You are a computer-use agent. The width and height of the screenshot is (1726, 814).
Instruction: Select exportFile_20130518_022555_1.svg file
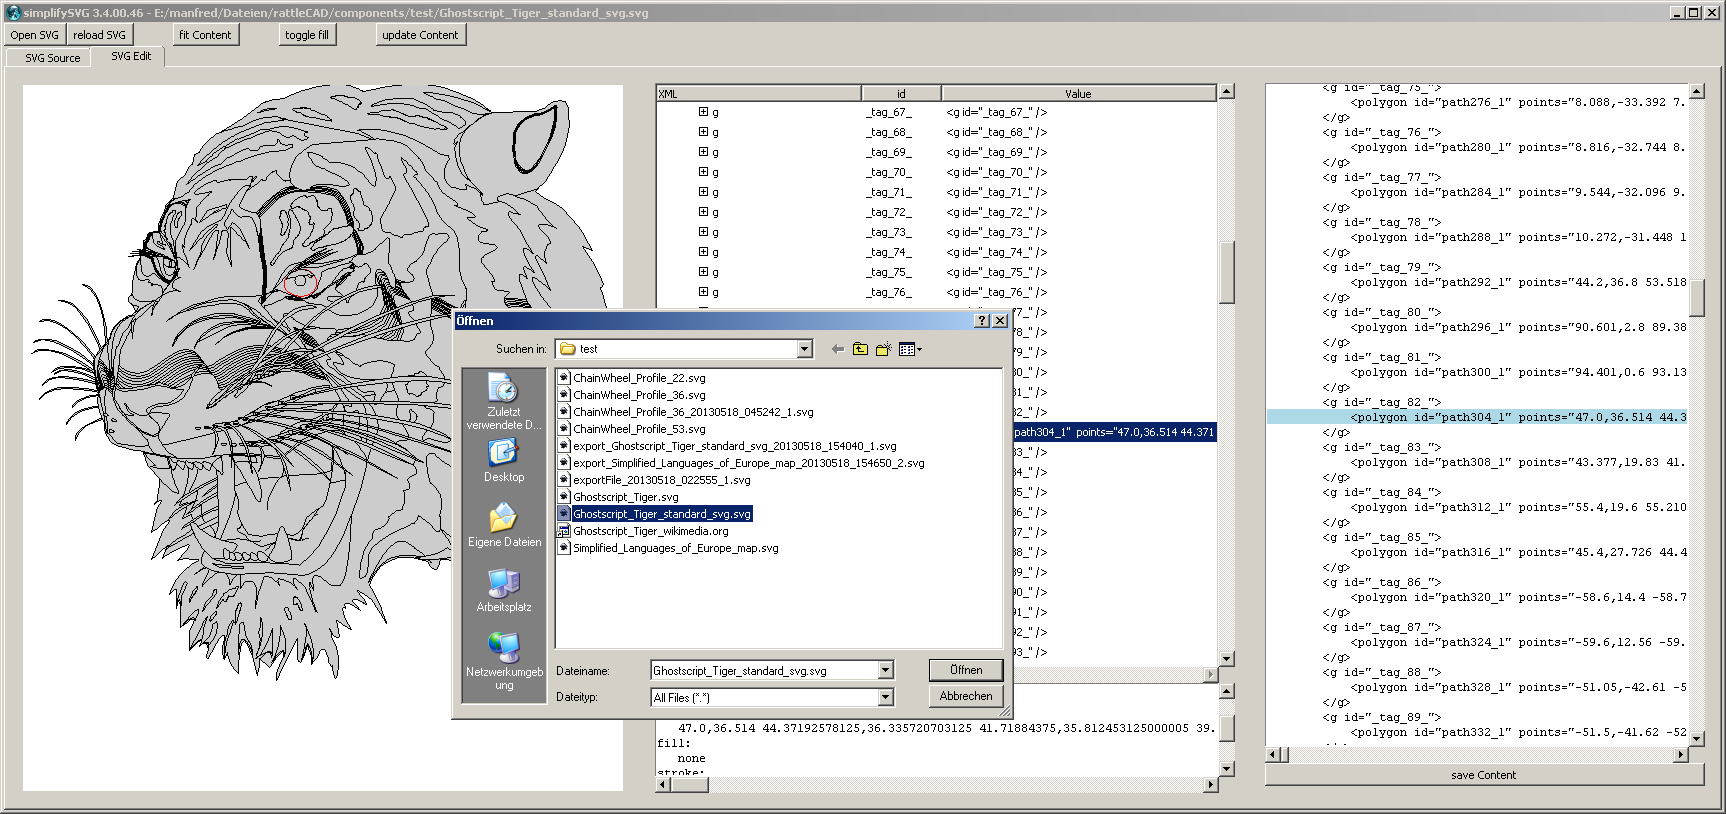[x=661, y=480]
